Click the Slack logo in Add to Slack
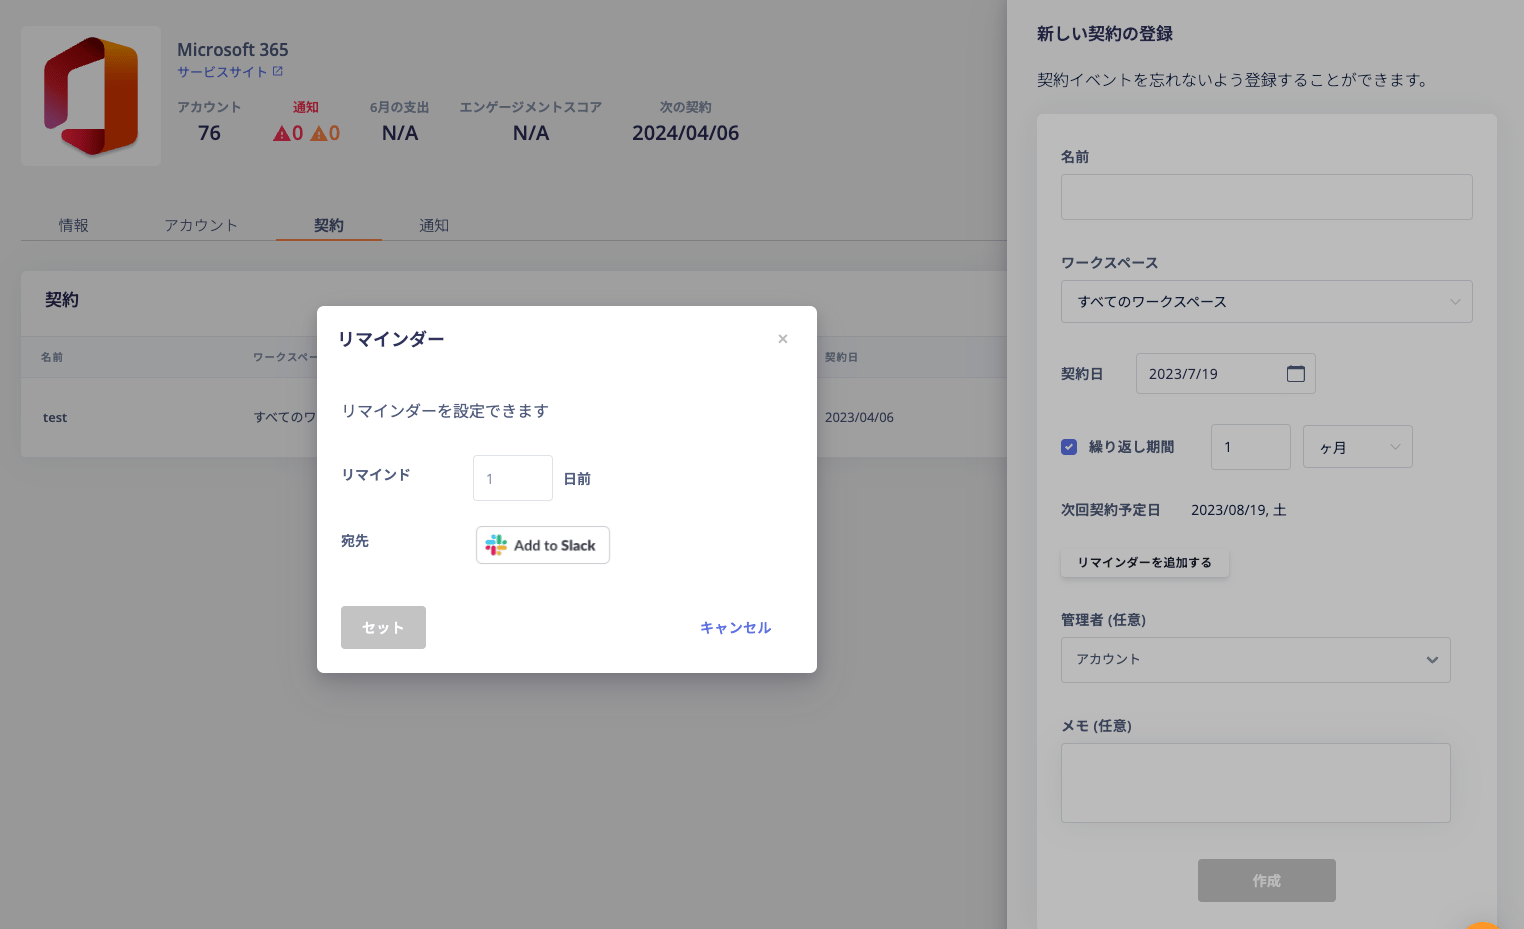 [x=496, y=545]
